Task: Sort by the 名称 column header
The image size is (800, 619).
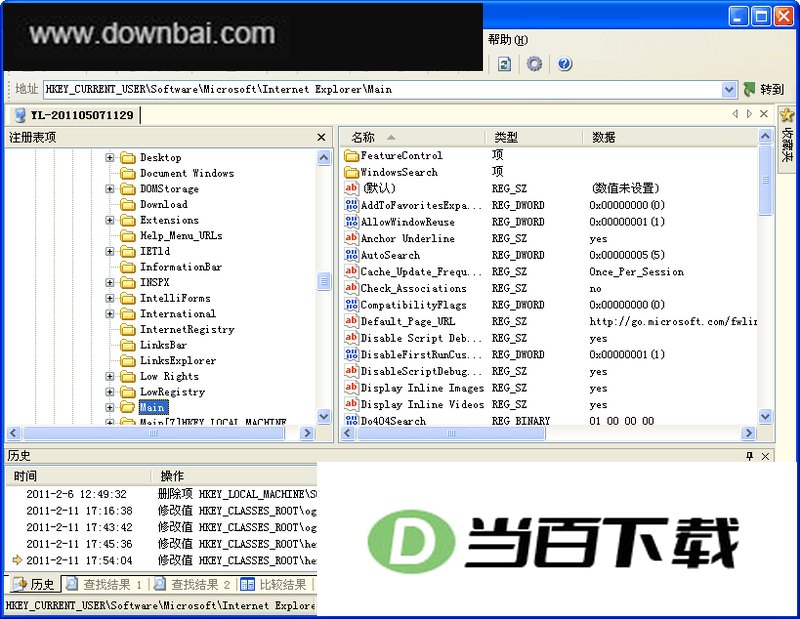Action: pyautogui.click(x=413, y=137)
